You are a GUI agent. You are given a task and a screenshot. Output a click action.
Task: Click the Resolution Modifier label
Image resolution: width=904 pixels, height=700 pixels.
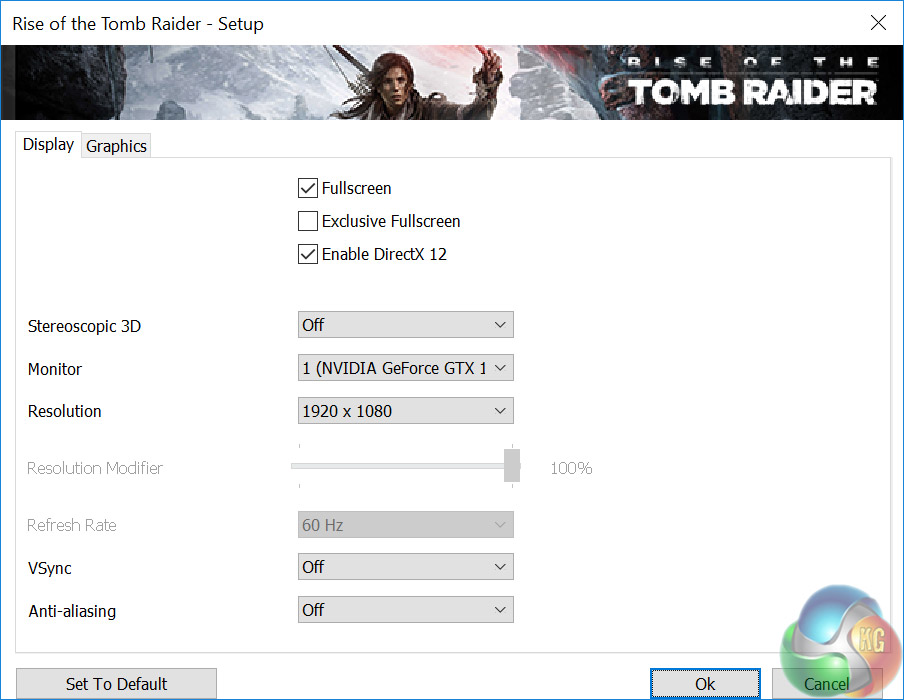(x=95, y=468)
